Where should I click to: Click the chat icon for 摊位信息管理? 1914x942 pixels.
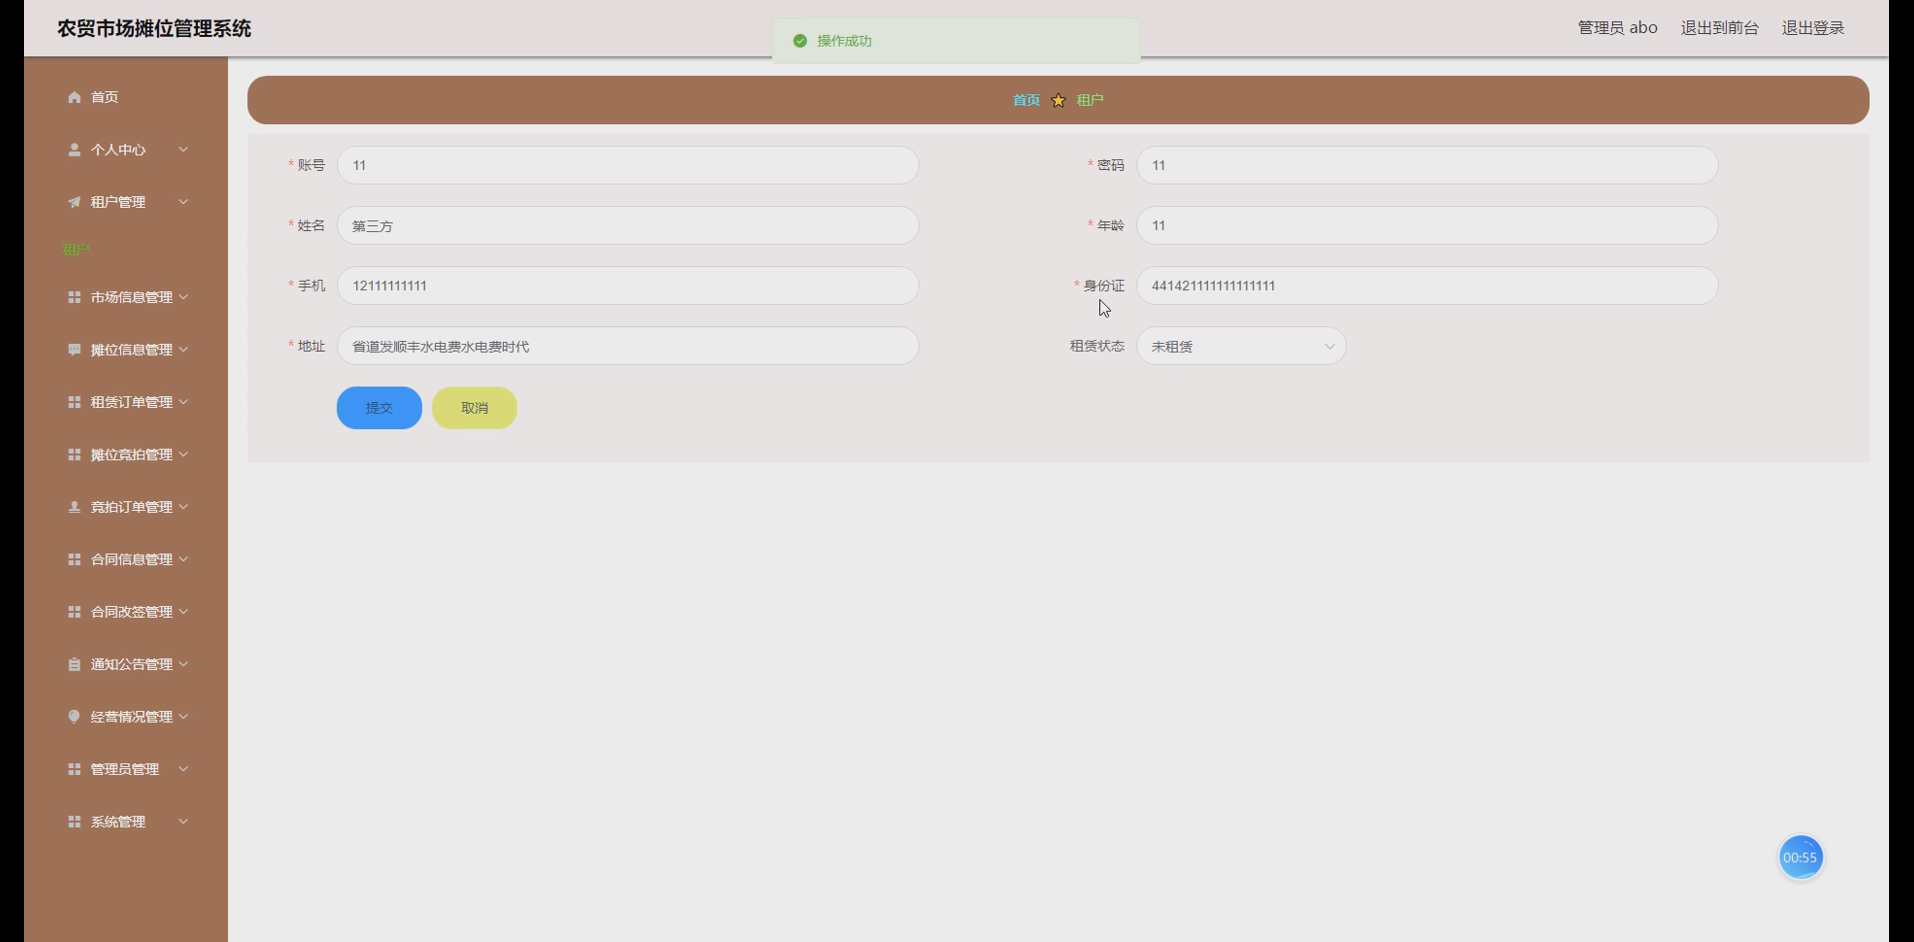[74, 349]
